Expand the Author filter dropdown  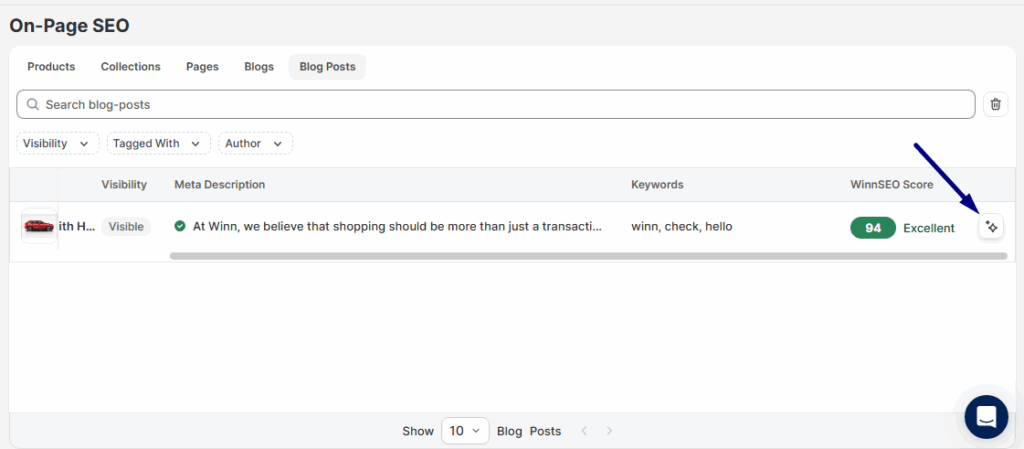[255, 143]
